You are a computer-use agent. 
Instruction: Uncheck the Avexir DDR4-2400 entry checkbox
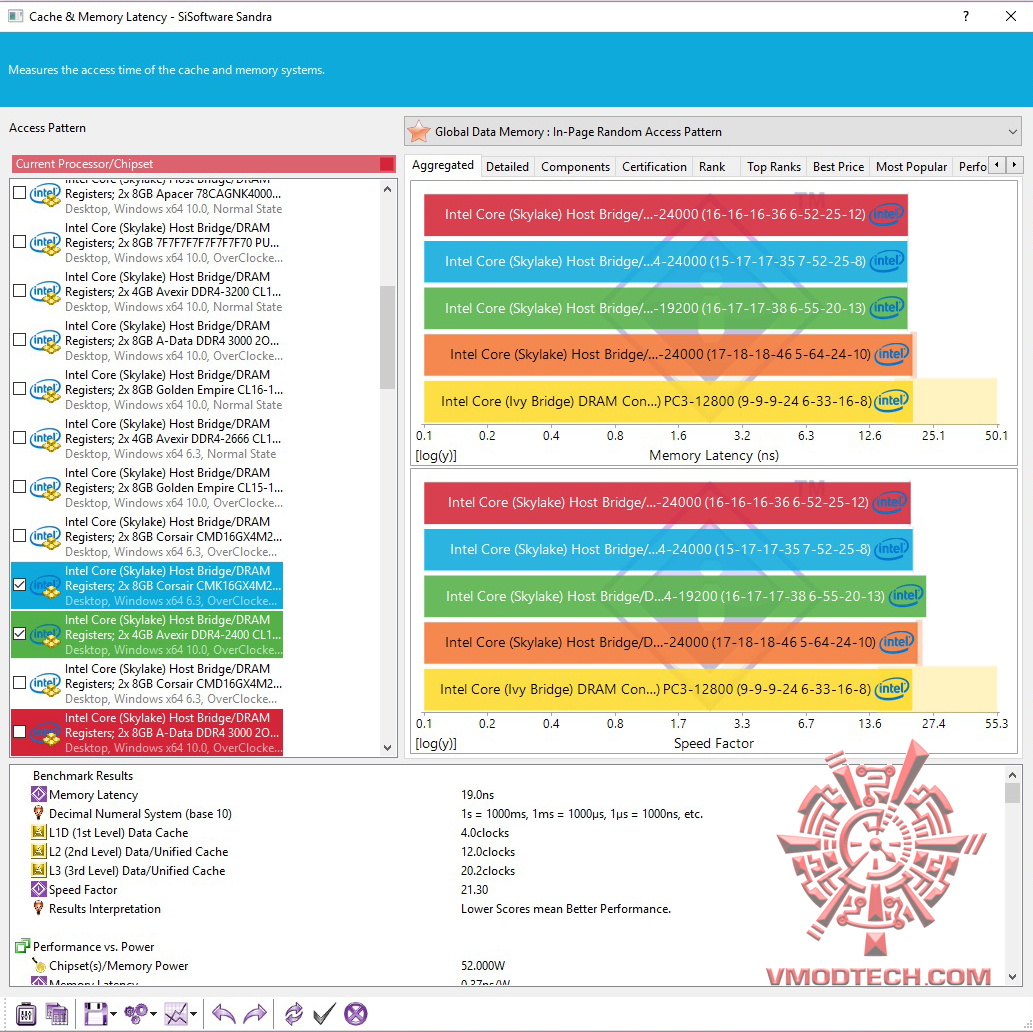(20, 633)
